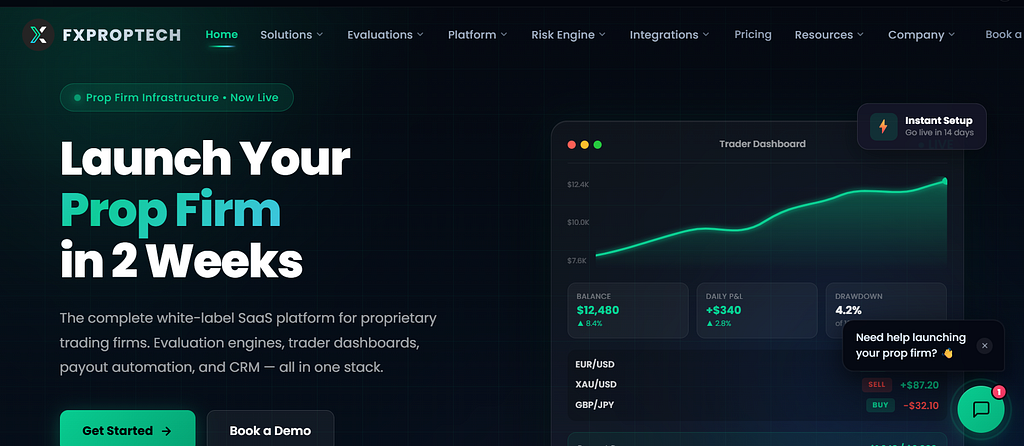The height and width of the screenshot is (446, 1024).
Task: Expand the Risk Engine chevron arrow
Action: click(x=602, y=35)
